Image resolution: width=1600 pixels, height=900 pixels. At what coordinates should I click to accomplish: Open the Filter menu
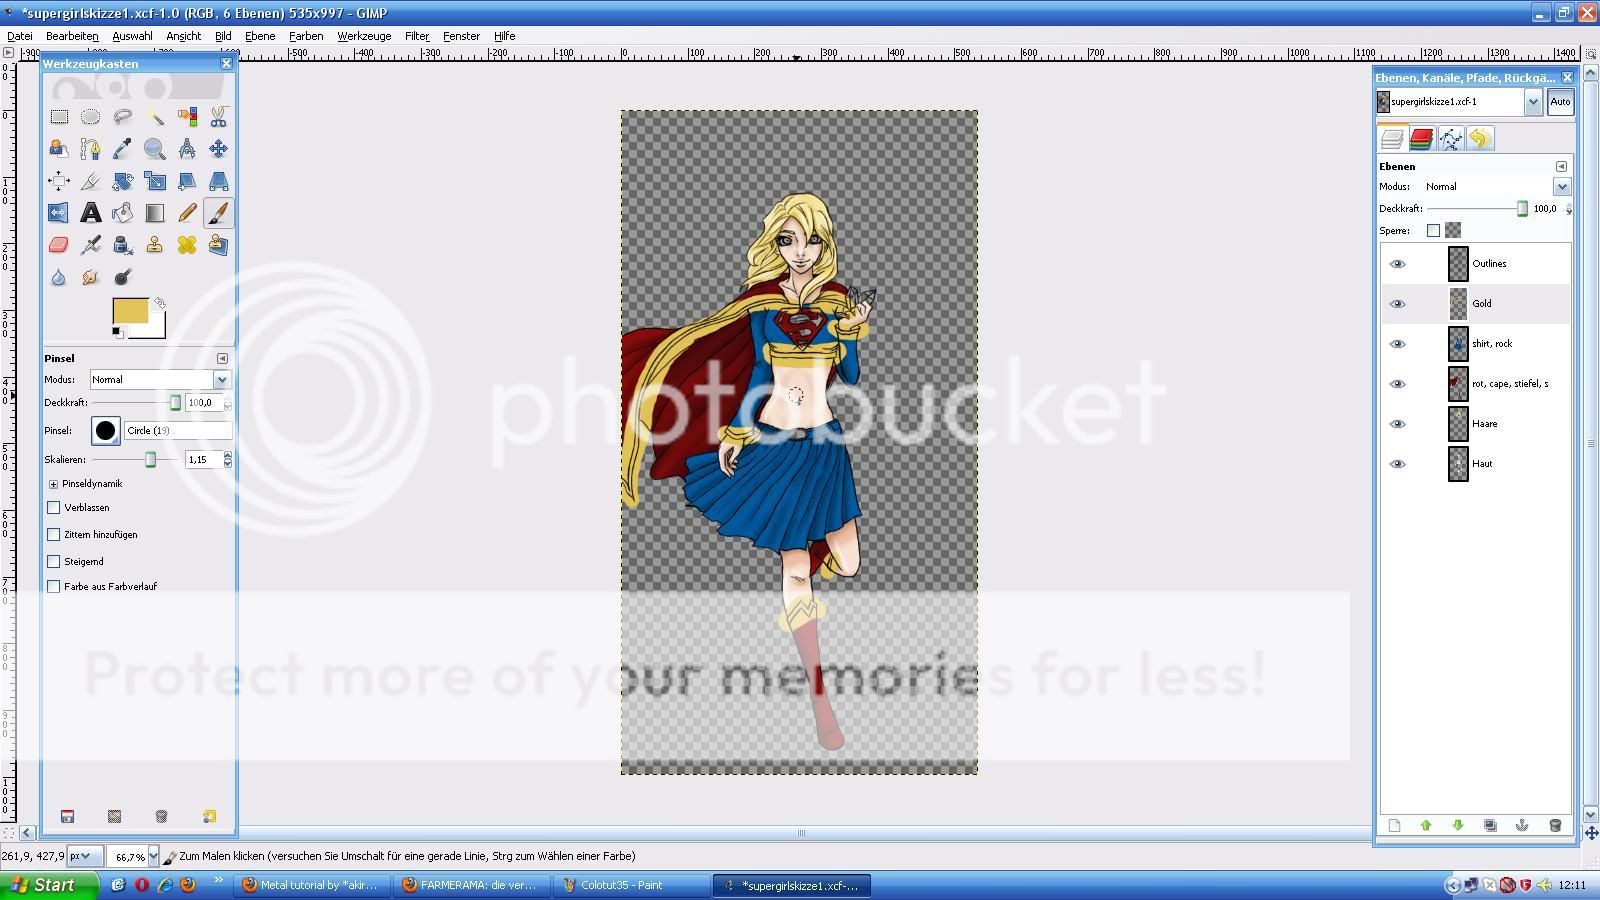tap(417, 36)
